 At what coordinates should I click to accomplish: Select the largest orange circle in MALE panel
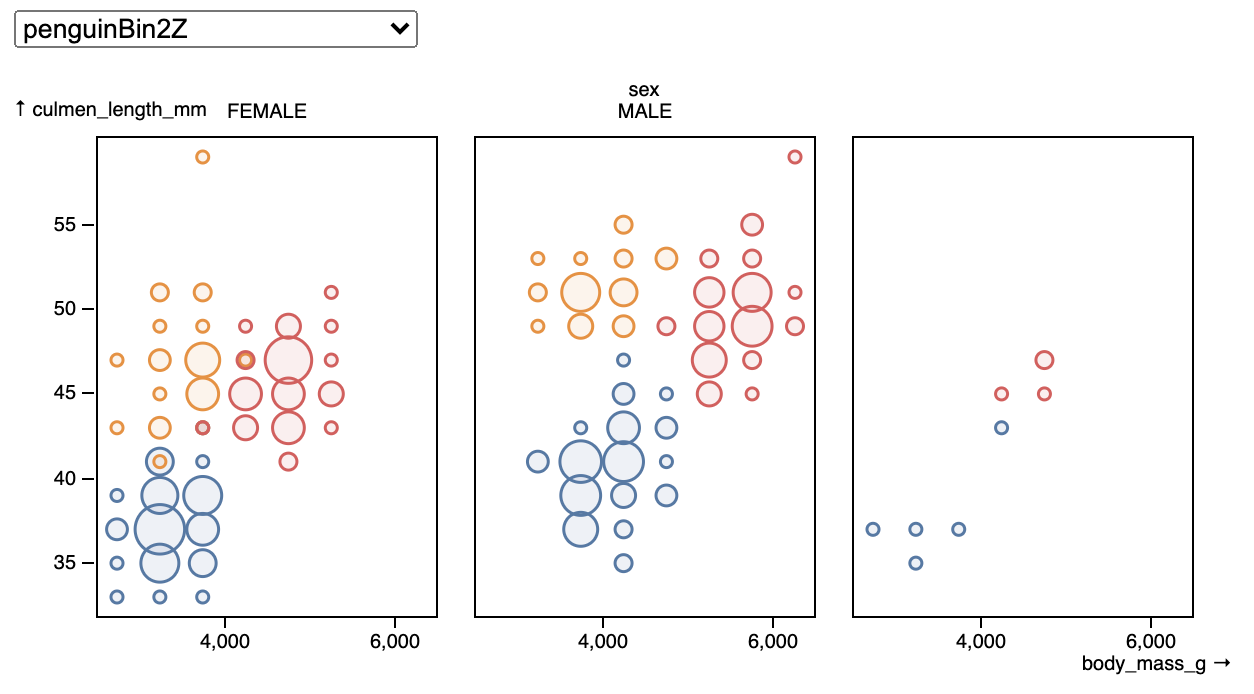pyautogui.click(x=580, y=293)
